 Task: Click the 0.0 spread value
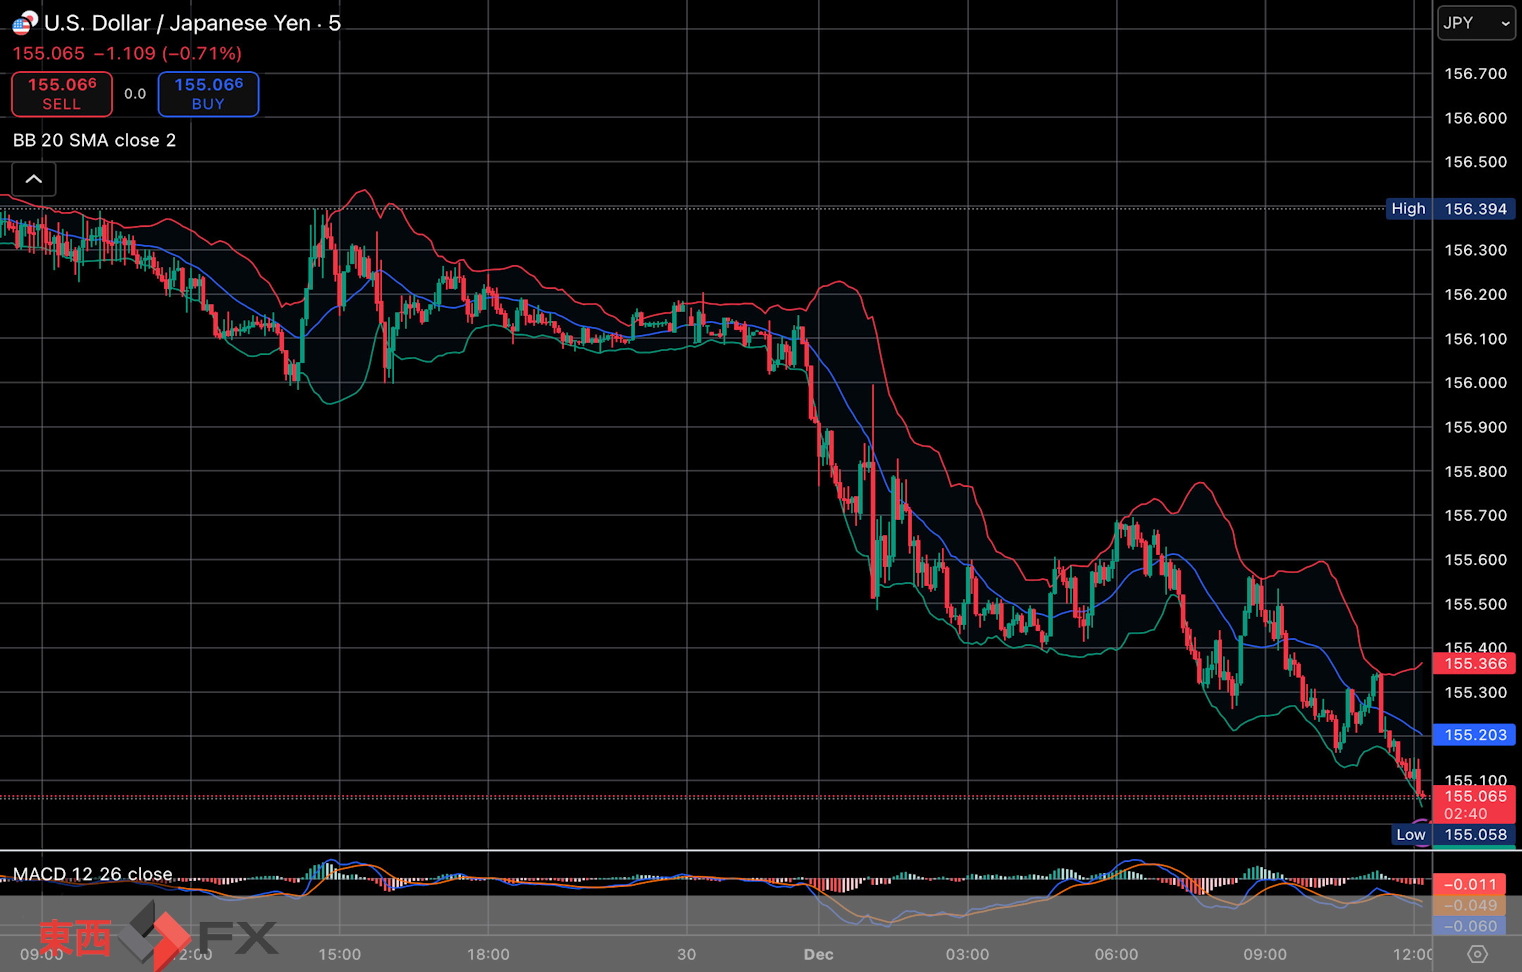click(135, 94)
